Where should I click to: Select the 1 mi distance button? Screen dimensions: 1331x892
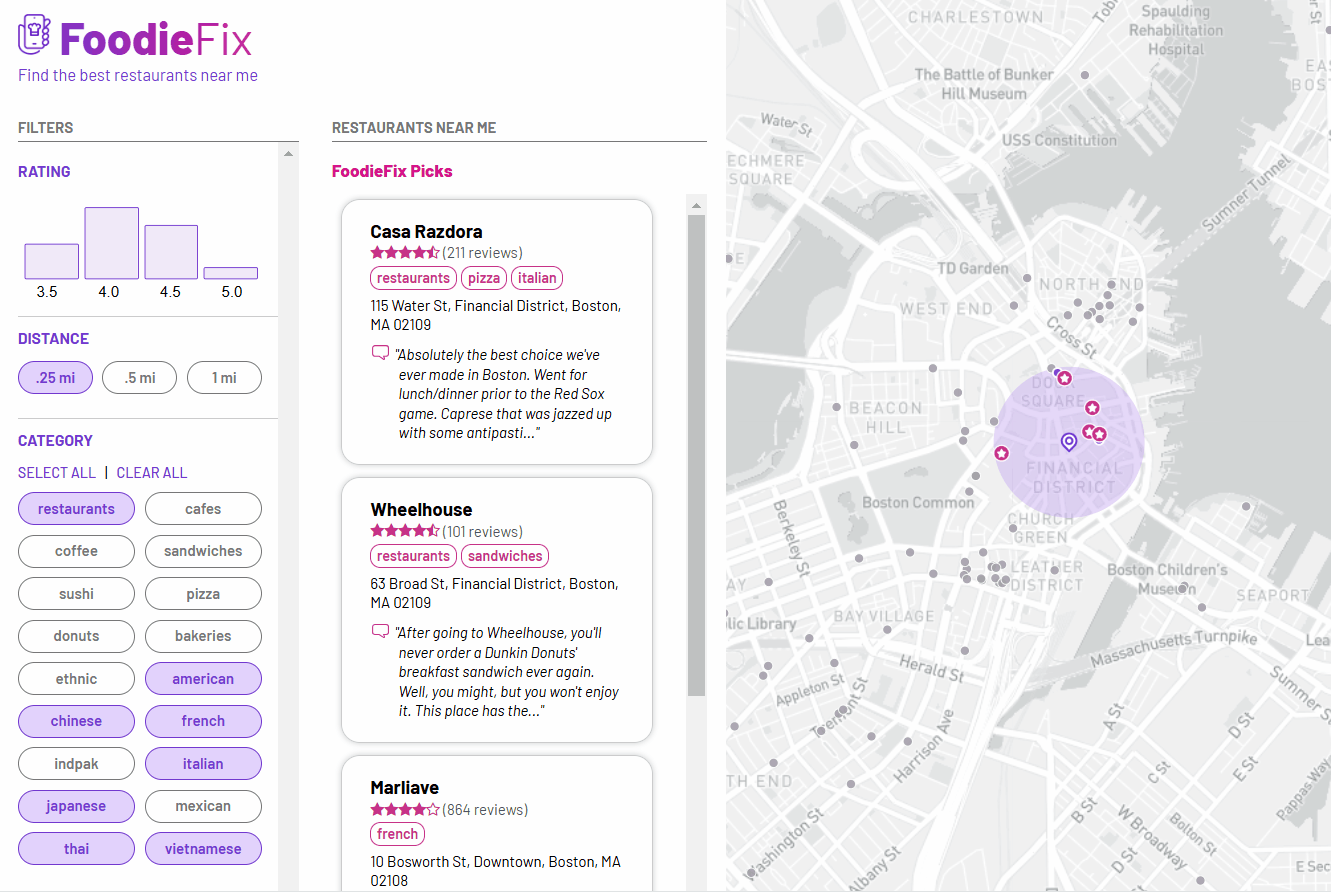point(224,377)
